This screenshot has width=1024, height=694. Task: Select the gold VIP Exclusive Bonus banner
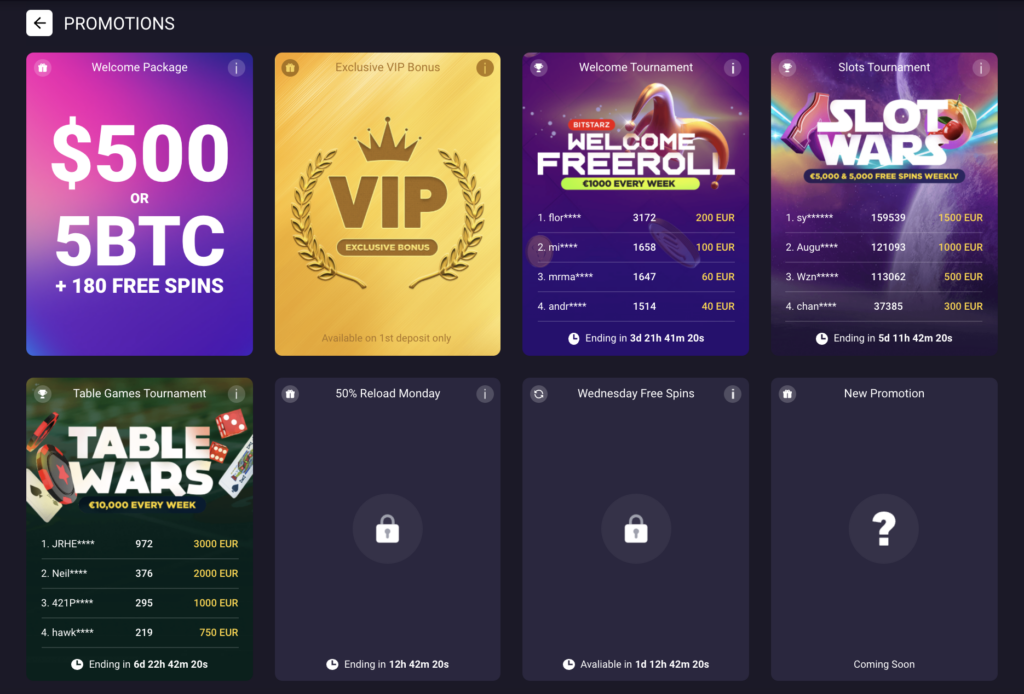coord(388,203)
